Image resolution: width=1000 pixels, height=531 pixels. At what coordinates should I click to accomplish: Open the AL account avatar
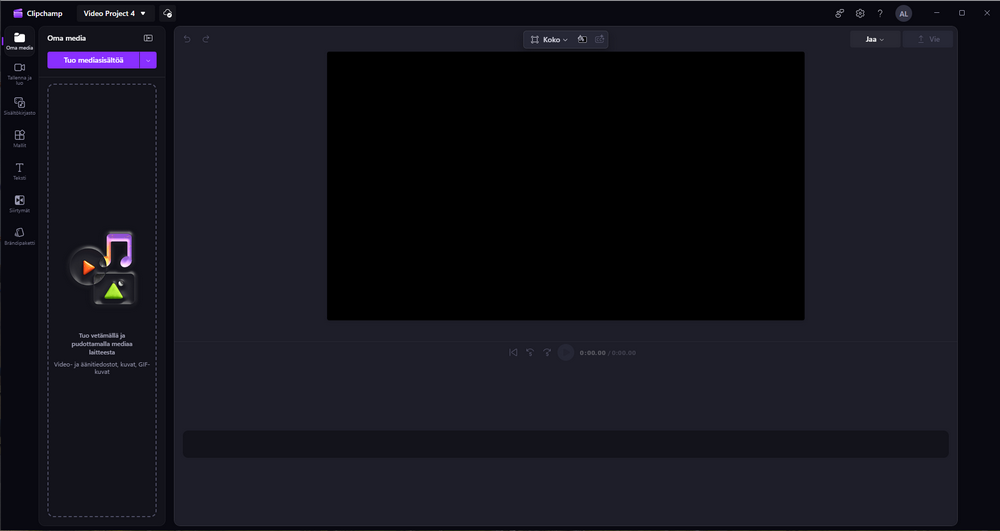point(903,13)
